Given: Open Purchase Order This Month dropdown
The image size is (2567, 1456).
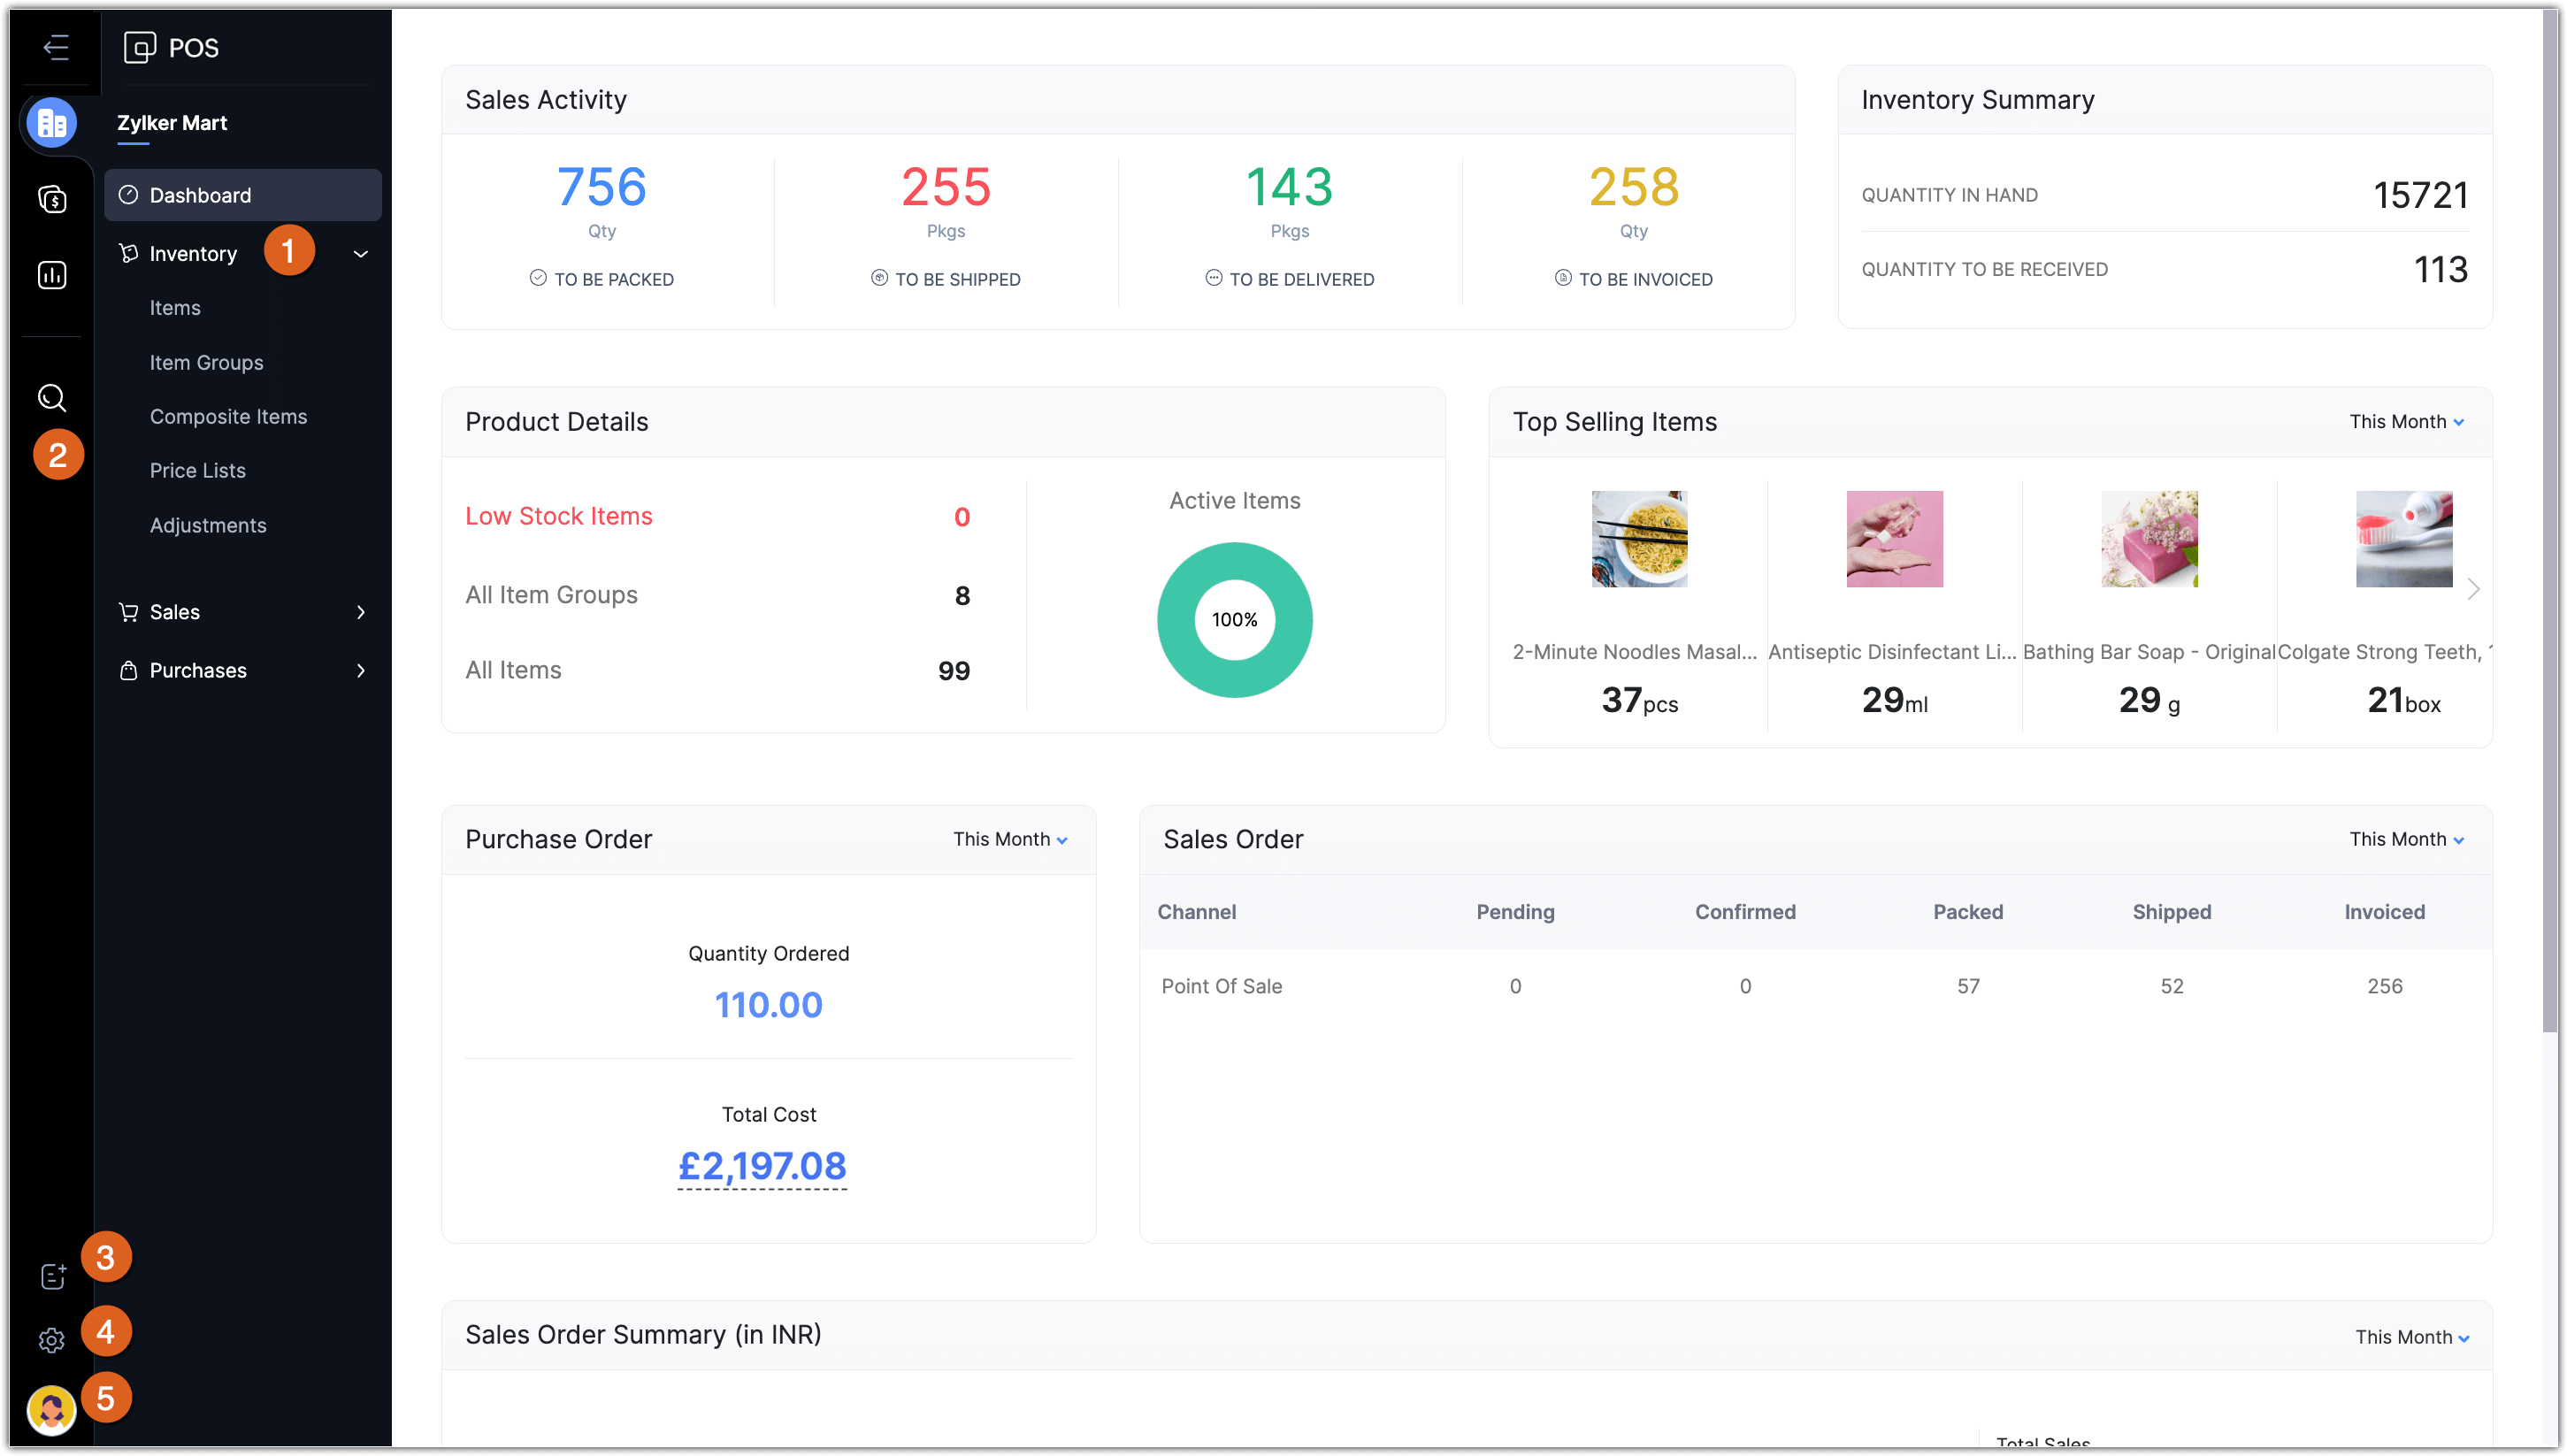Looking at the screenshot, I should coord(1010,839).
